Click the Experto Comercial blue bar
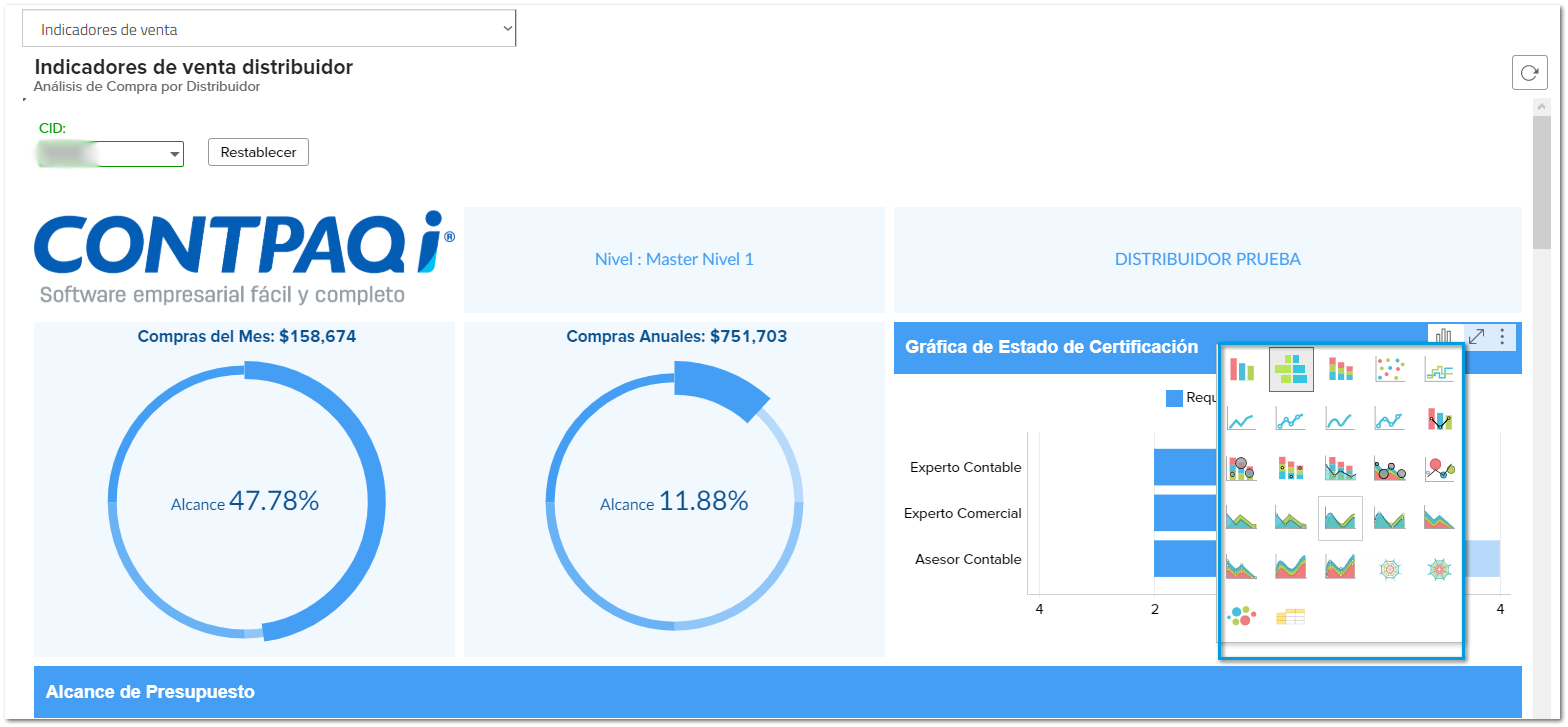Screen dimensions: 1568x727 (x=1186, y=513)
